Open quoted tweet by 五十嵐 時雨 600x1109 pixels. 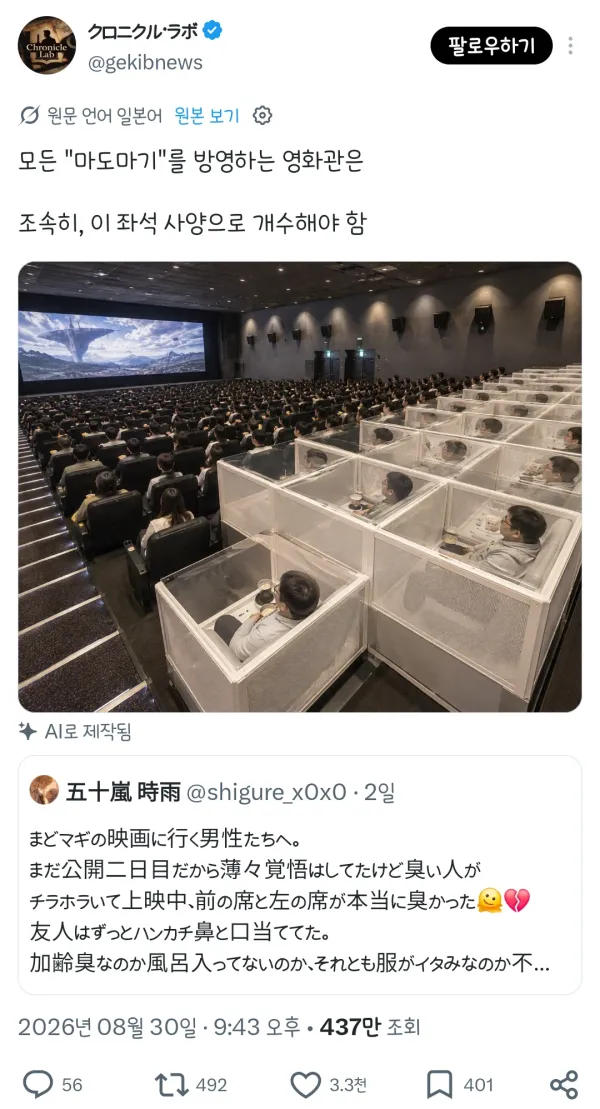coord(300,875)
